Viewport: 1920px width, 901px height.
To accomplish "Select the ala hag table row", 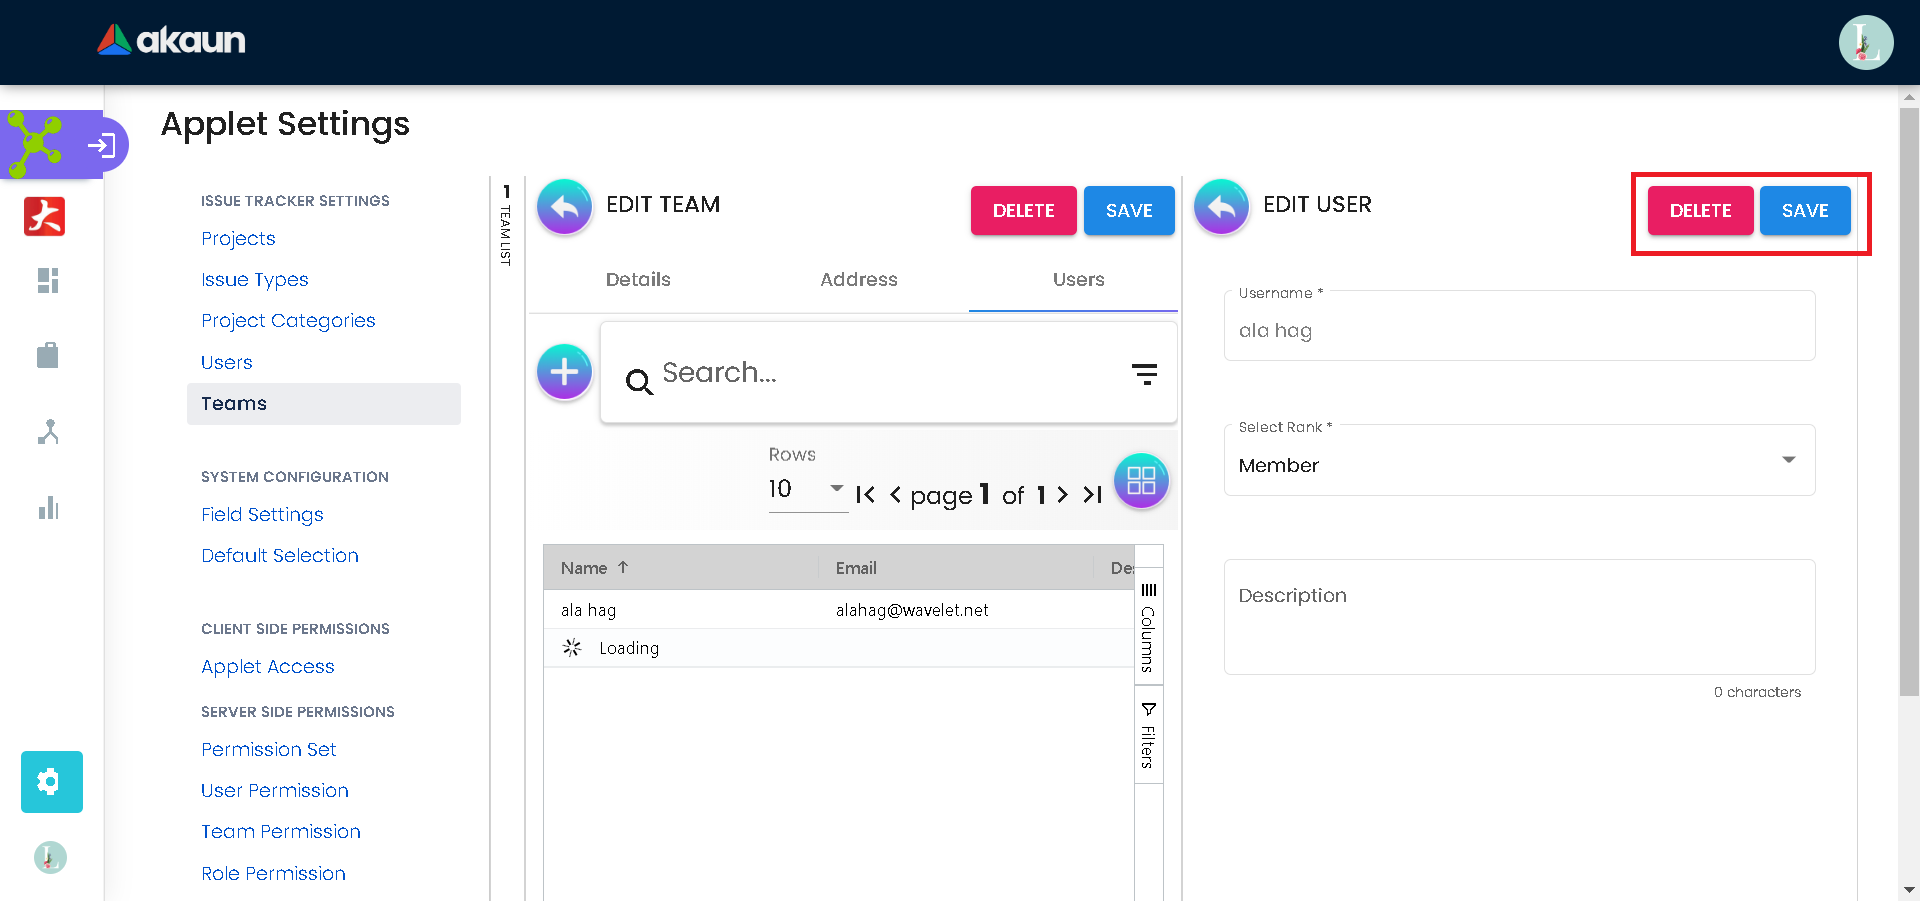I will click(839, 610).
